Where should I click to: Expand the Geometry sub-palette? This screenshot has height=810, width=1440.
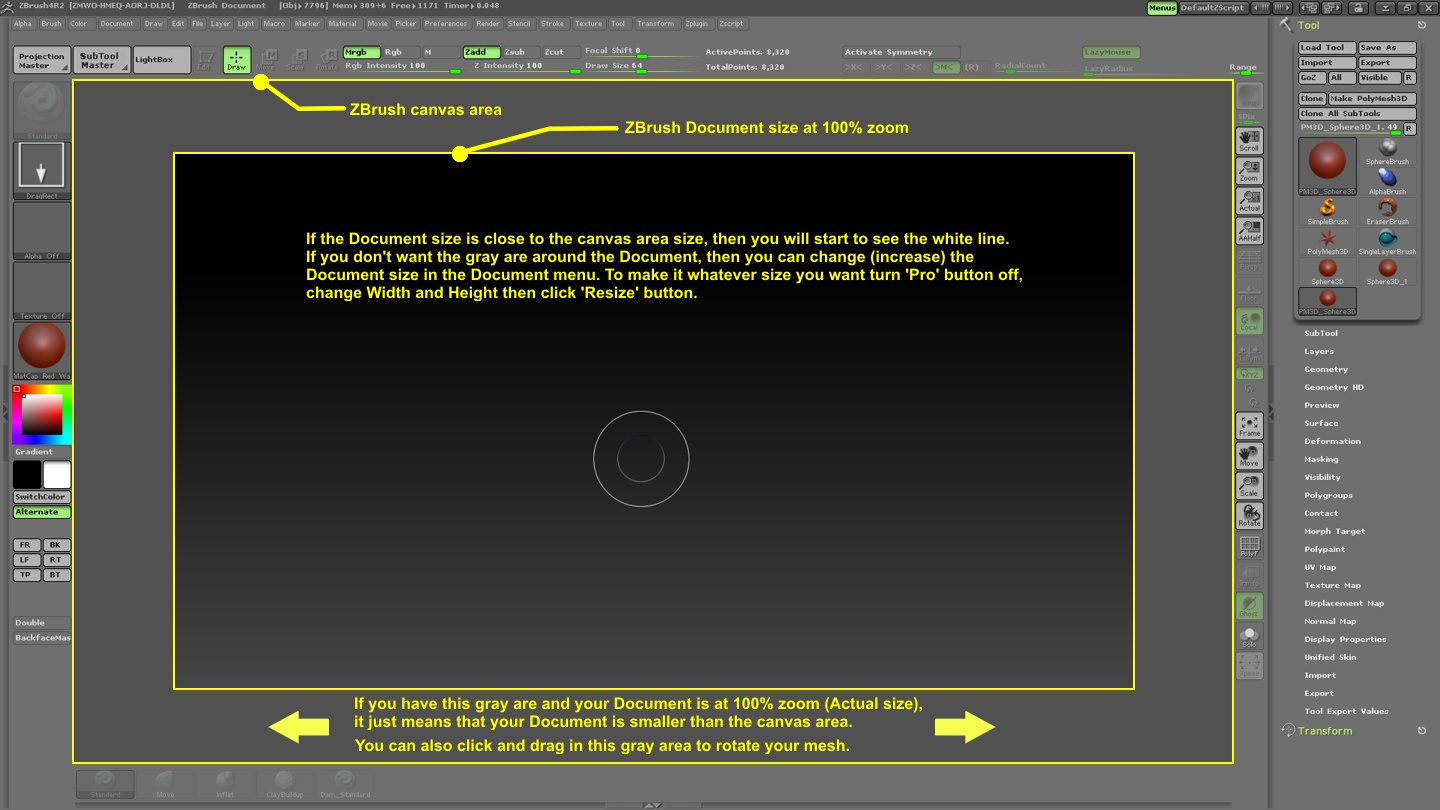coord(1326,369)
